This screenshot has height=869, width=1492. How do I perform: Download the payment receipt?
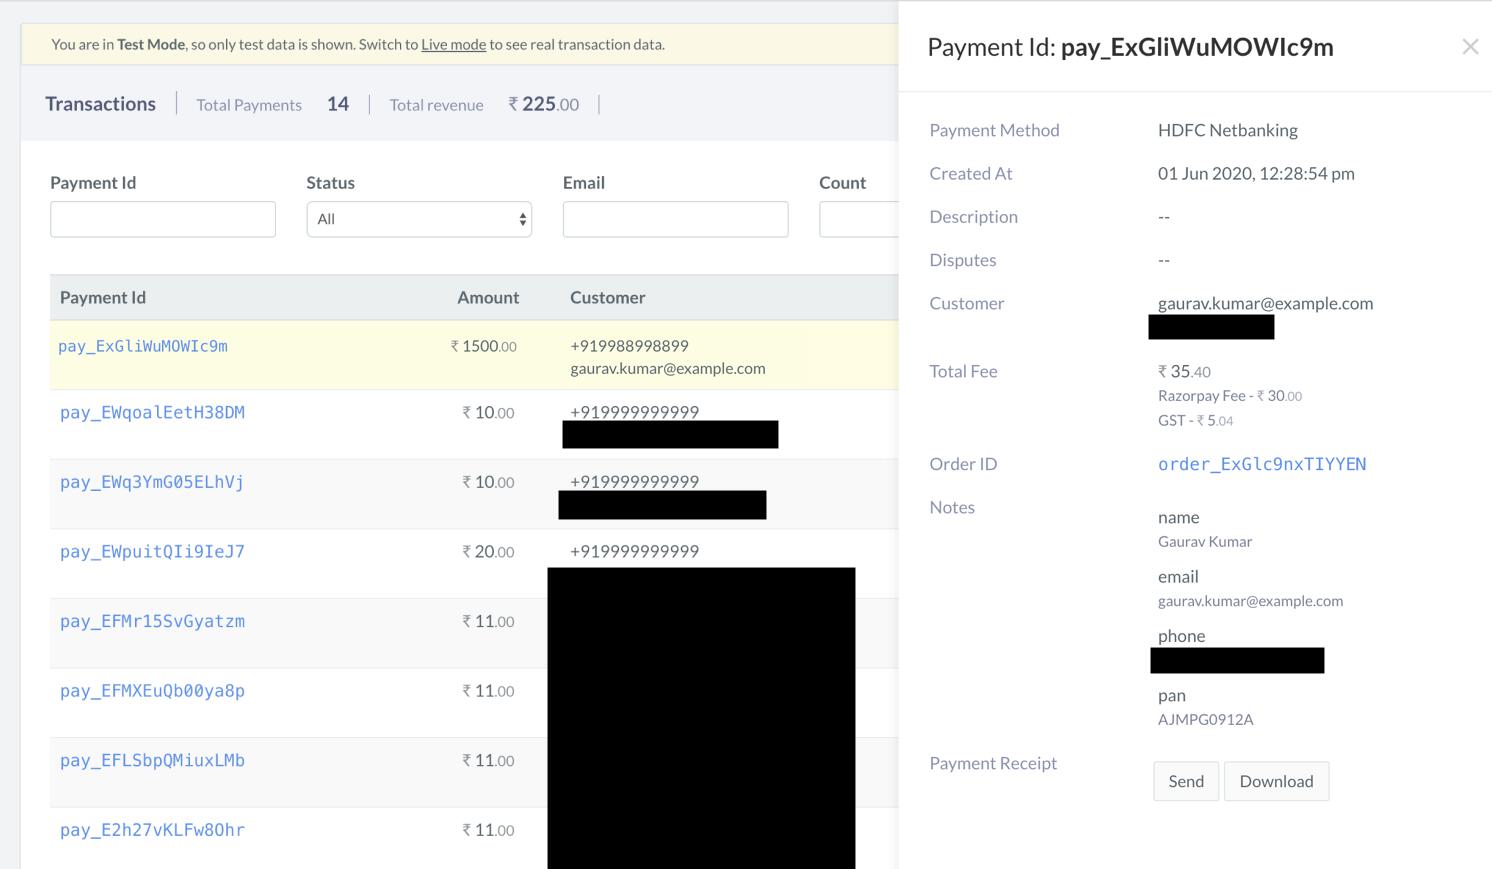pos(1276,781)
